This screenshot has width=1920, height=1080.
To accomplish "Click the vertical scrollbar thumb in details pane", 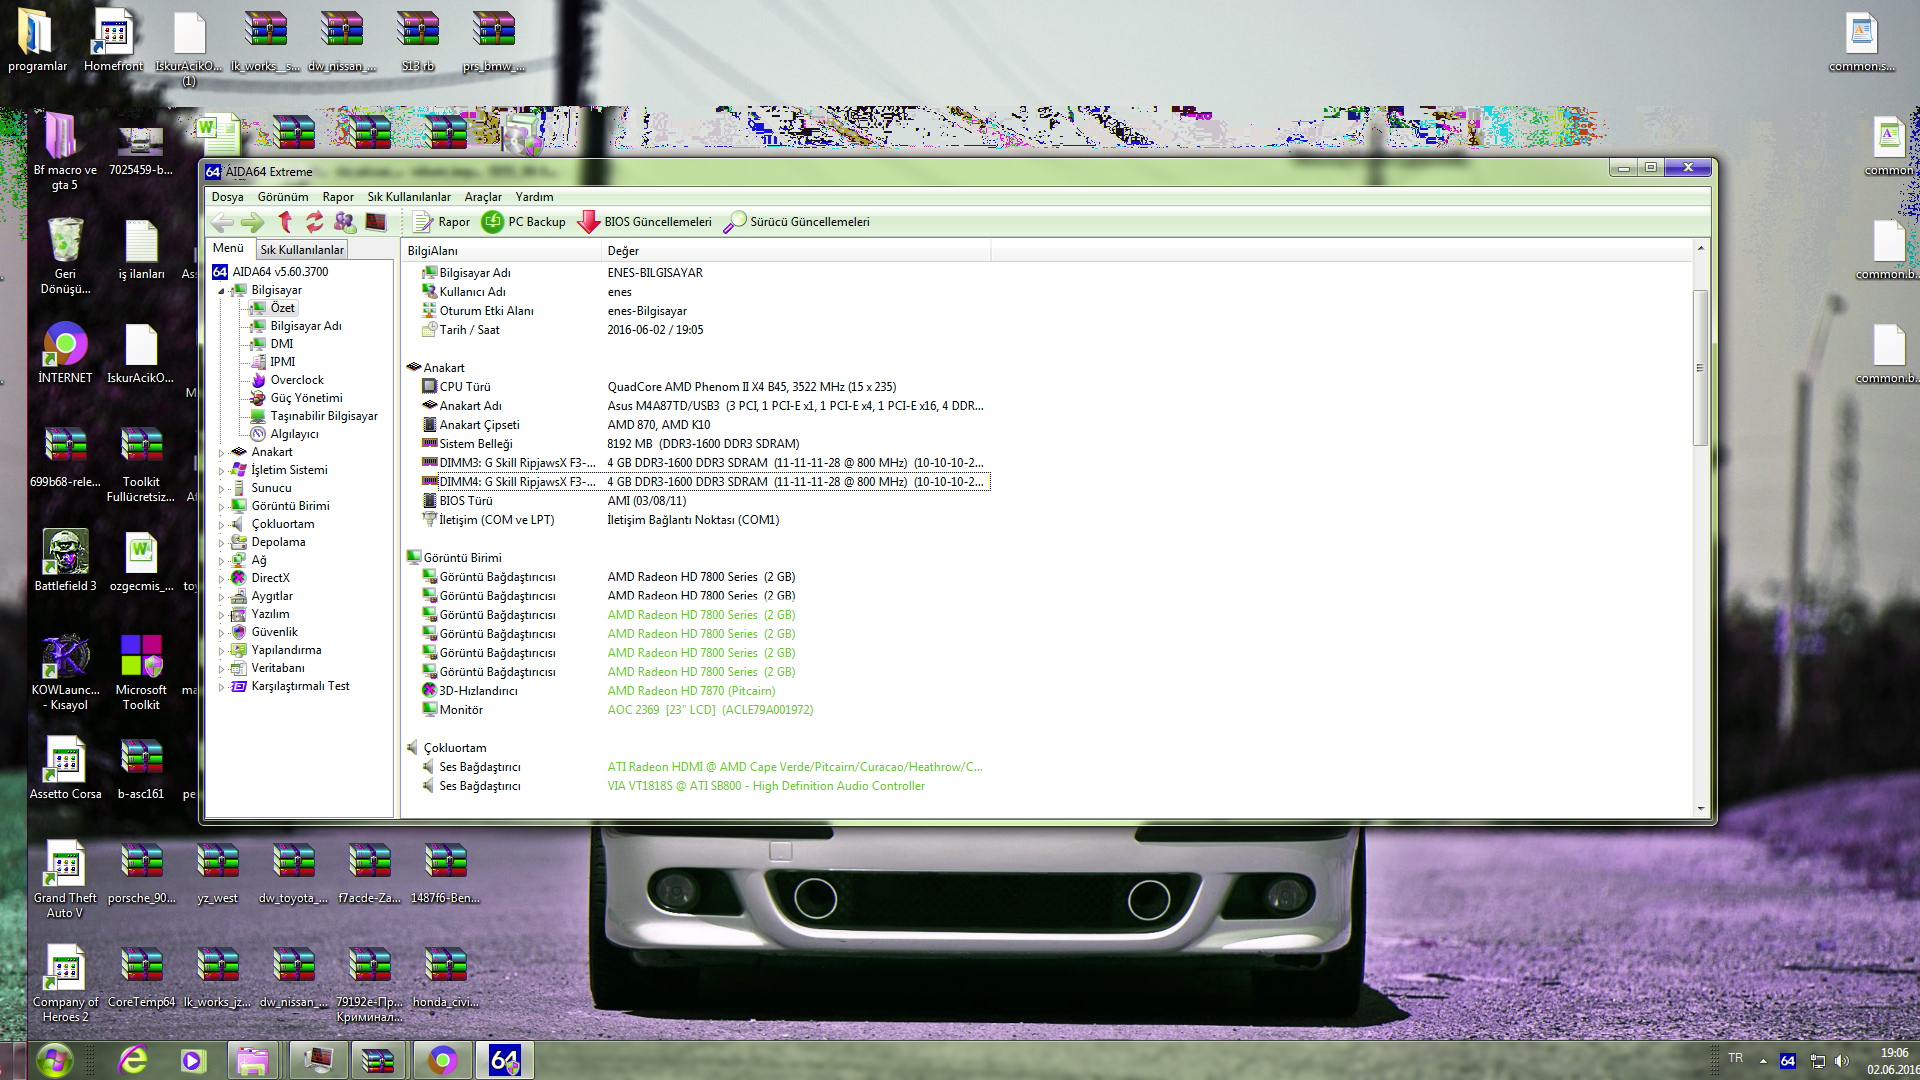I will (1700, 368).
